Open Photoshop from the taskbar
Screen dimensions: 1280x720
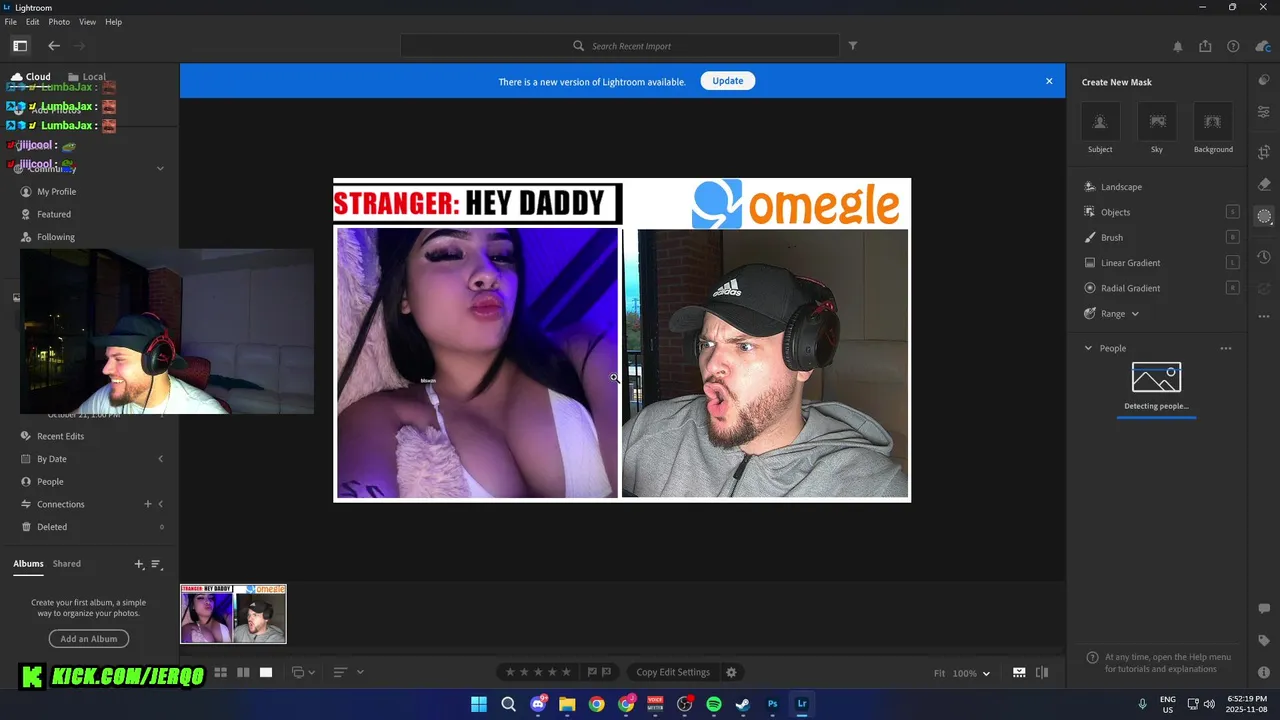click(772, 704)
